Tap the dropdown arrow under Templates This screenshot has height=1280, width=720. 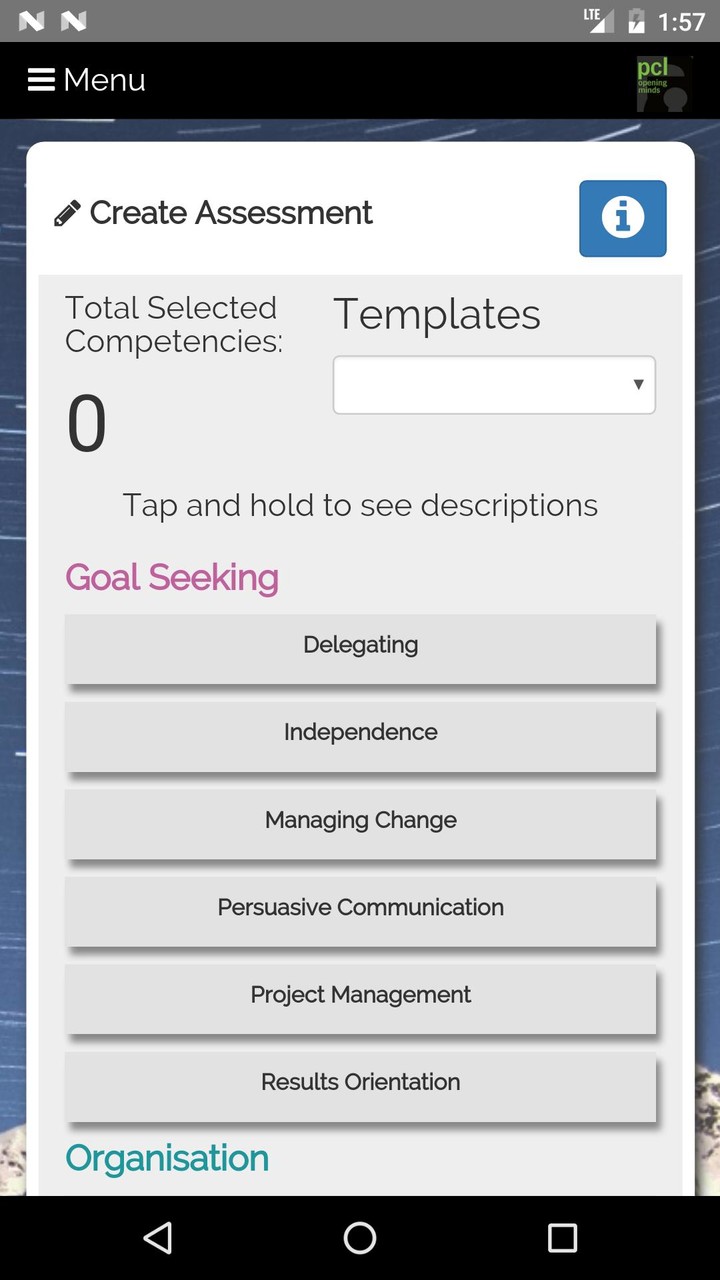click(x=637, y=384)
